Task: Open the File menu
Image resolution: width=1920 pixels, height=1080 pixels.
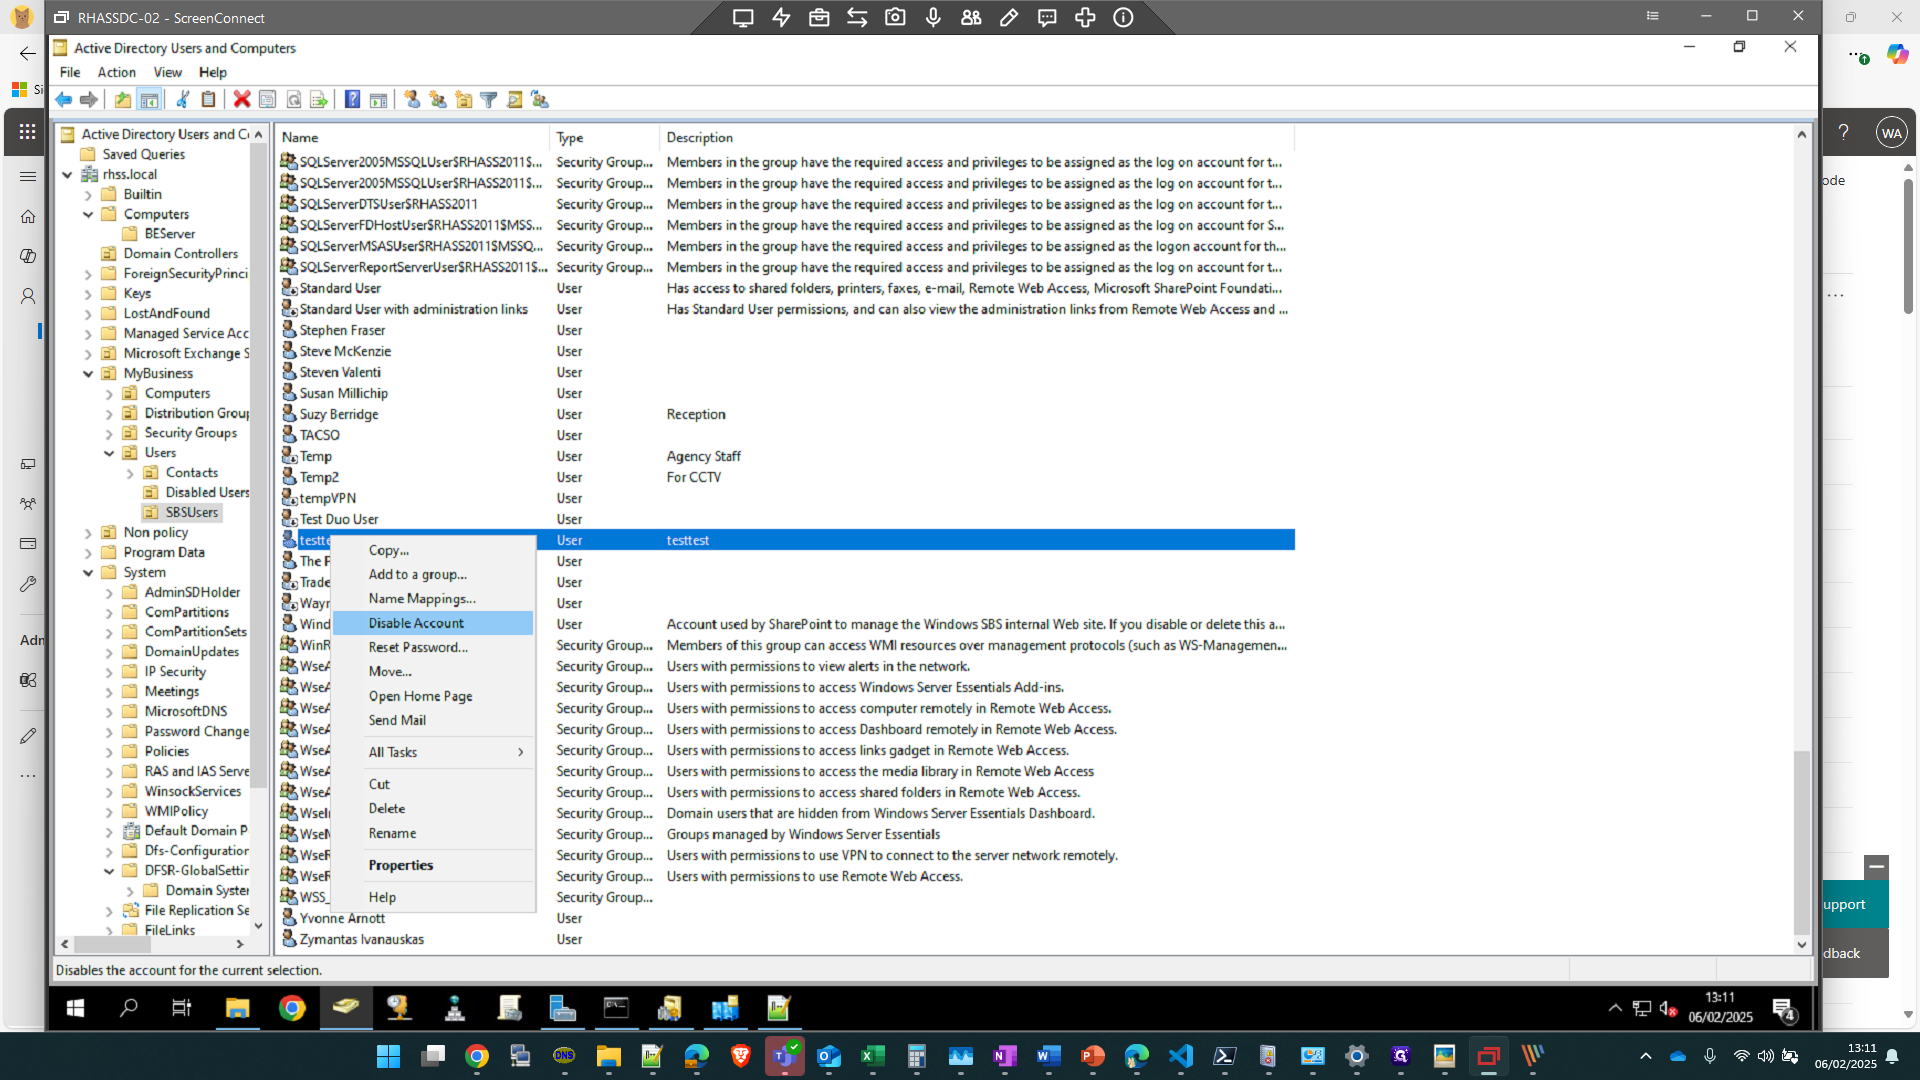Action: click(x=70, y=72)
